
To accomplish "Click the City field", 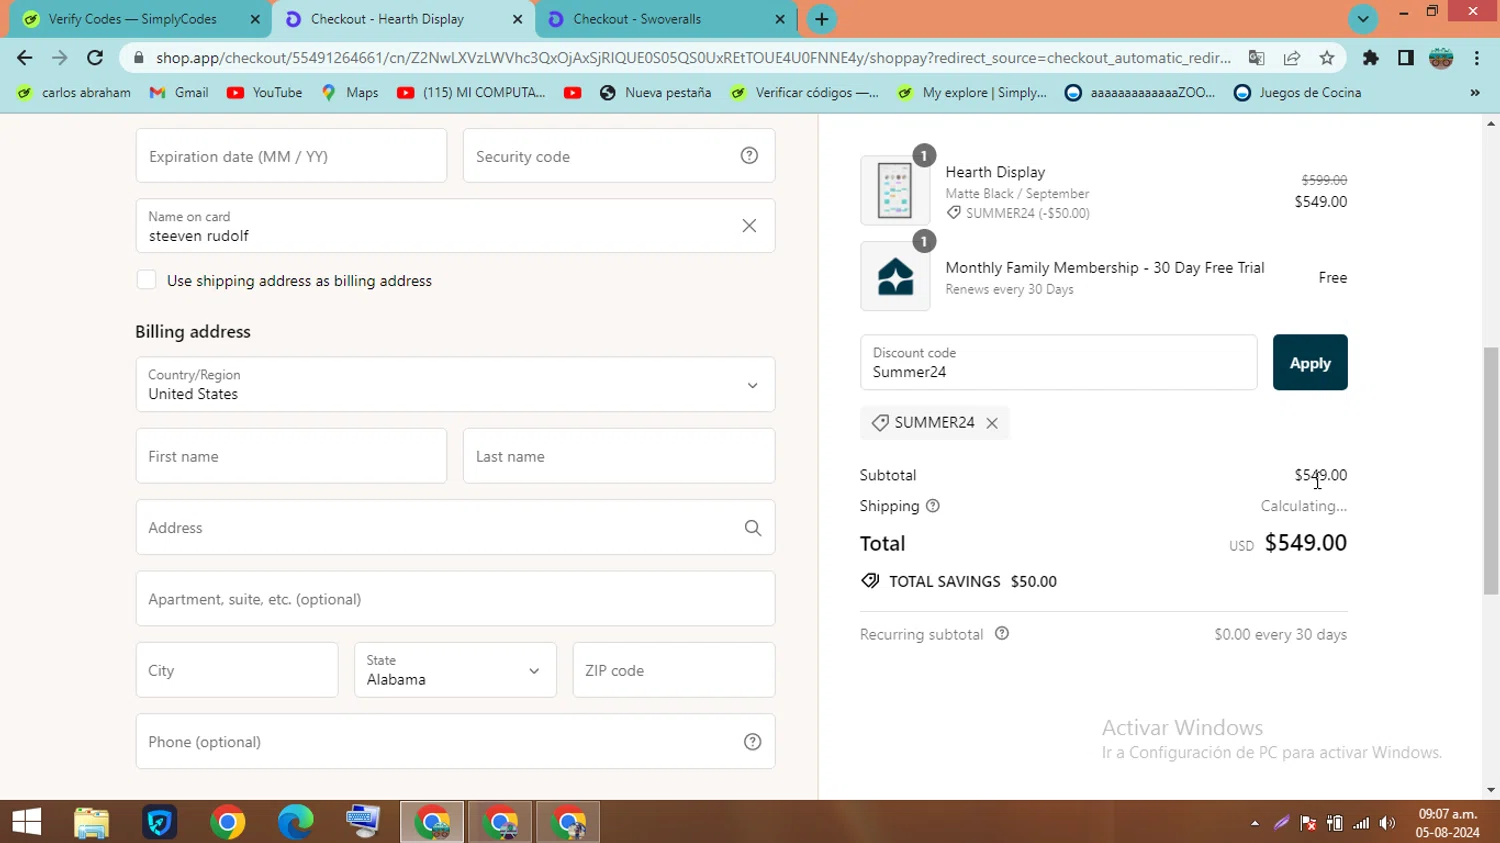I will tap(237, 670).
